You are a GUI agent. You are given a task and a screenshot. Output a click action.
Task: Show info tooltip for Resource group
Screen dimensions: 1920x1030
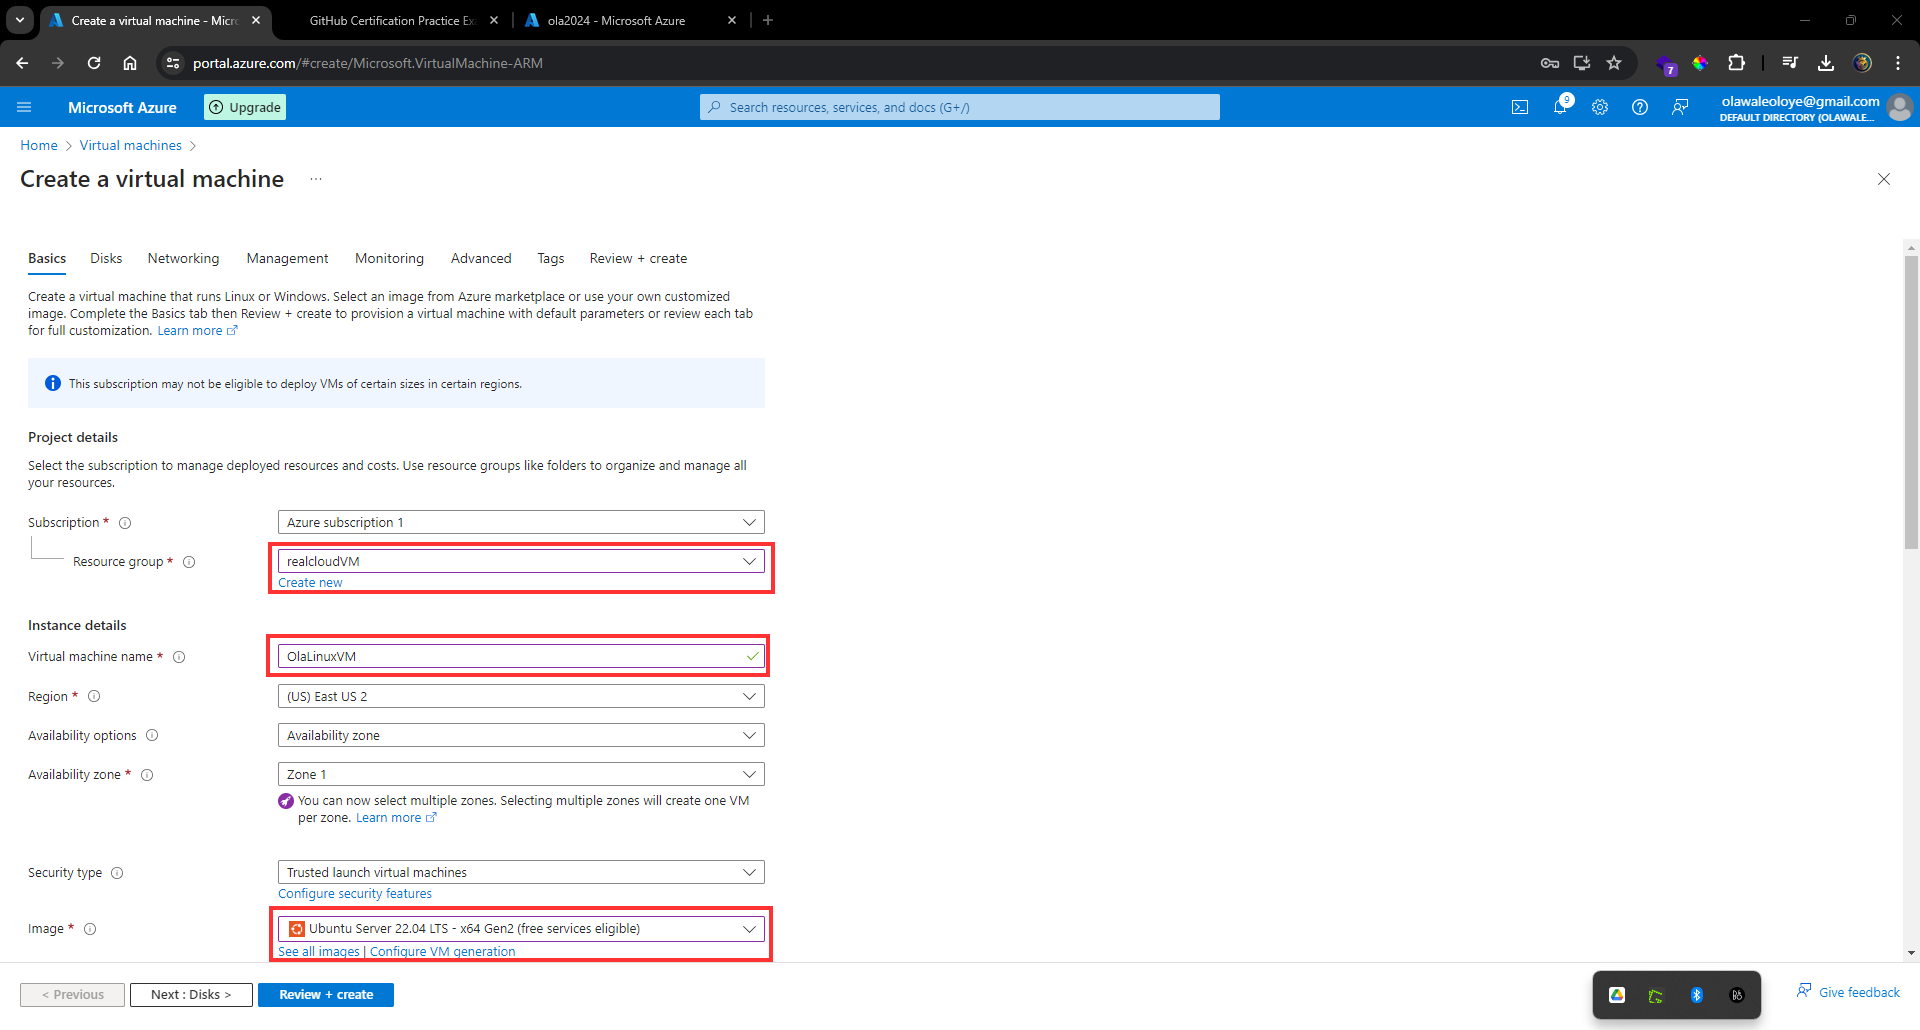pos(189,562)
